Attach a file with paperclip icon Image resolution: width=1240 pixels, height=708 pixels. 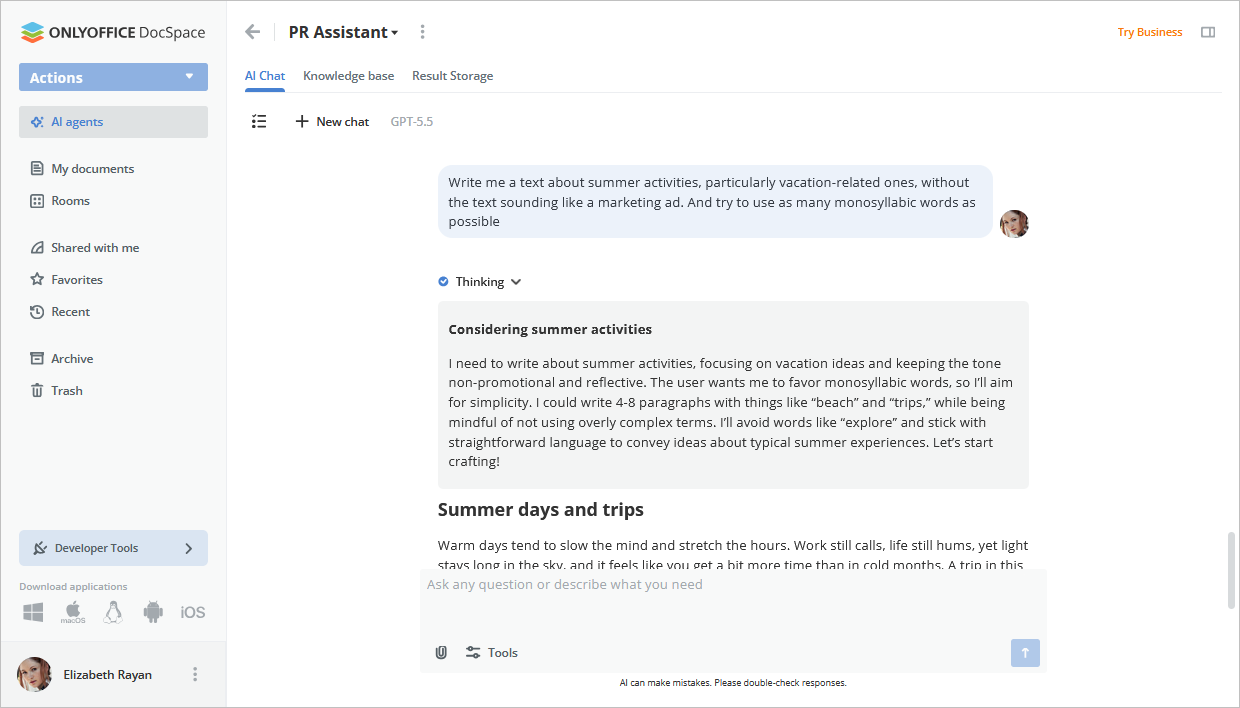(x=441, y=653)
